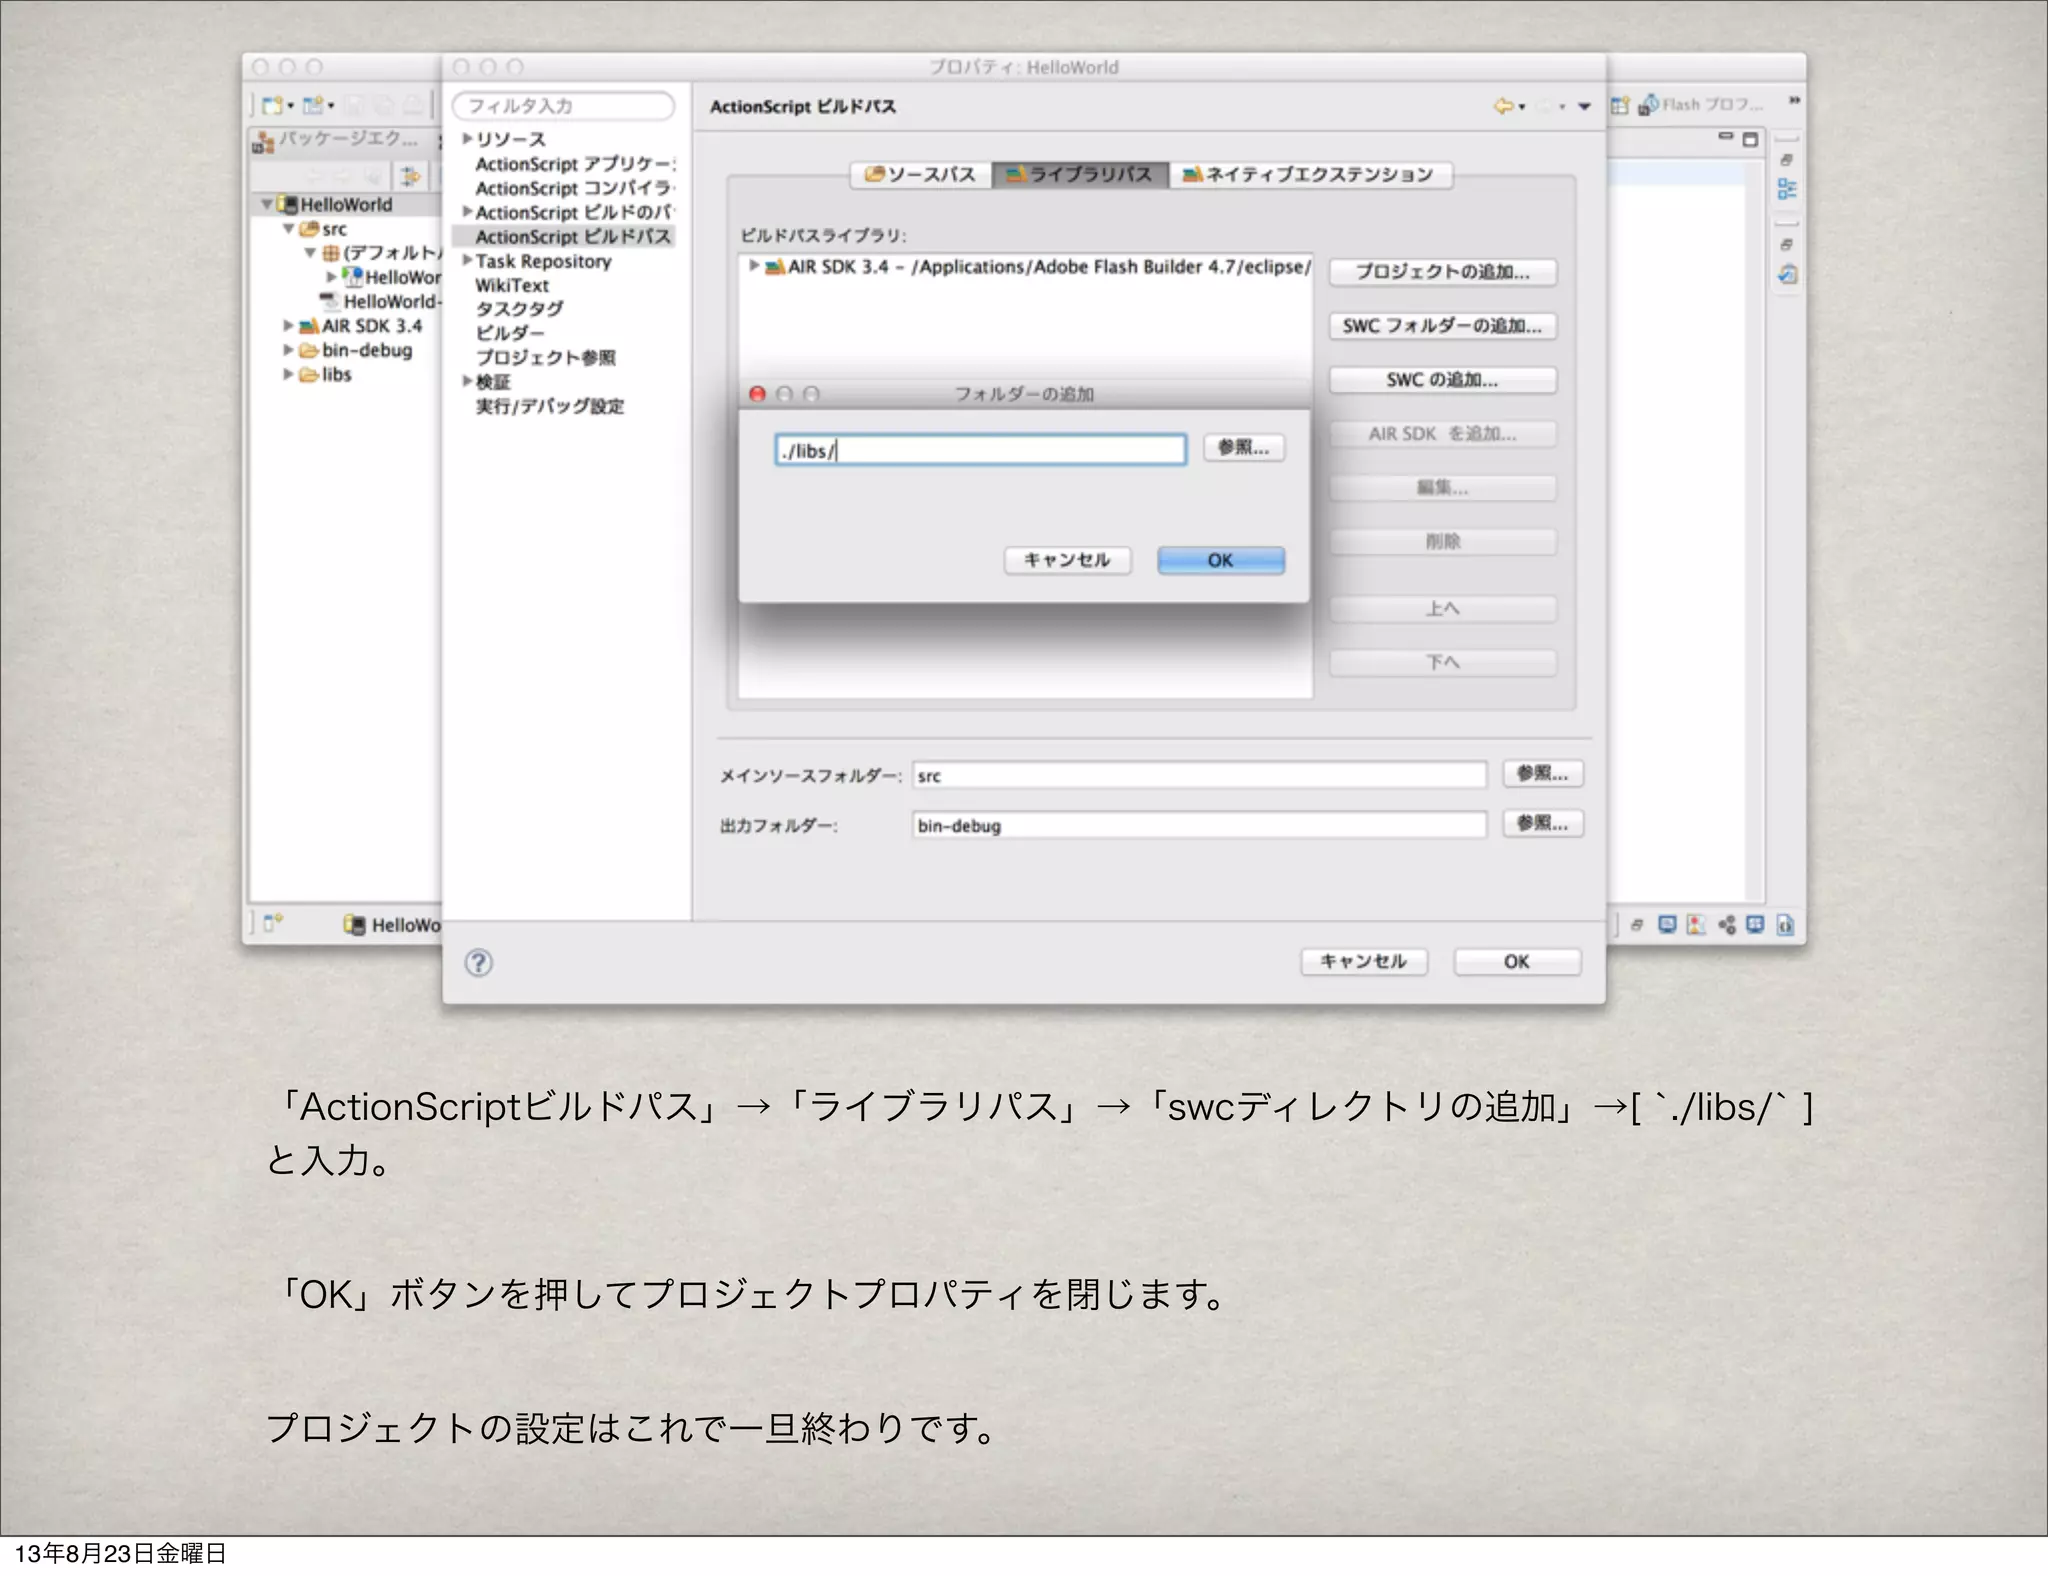Expand AIR SDK 3.4 in Package Explorer

pyautogui.click(x=288, y=325)
